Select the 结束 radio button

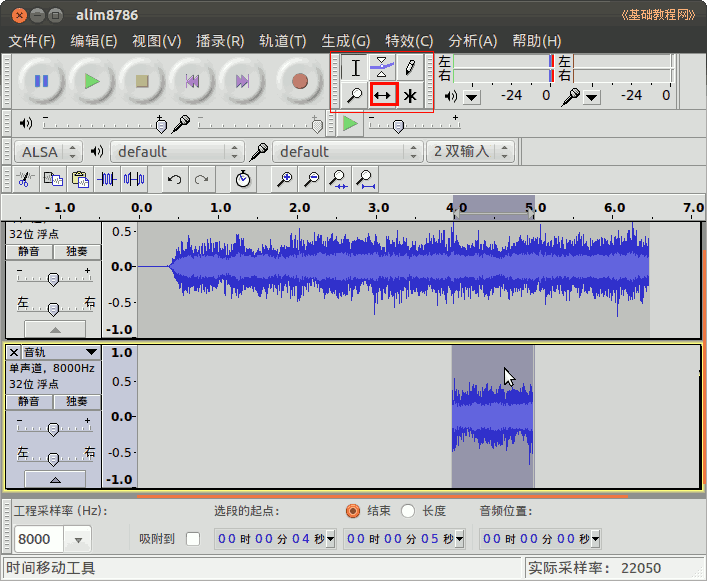pyautogui.click(x=353, y=511)
